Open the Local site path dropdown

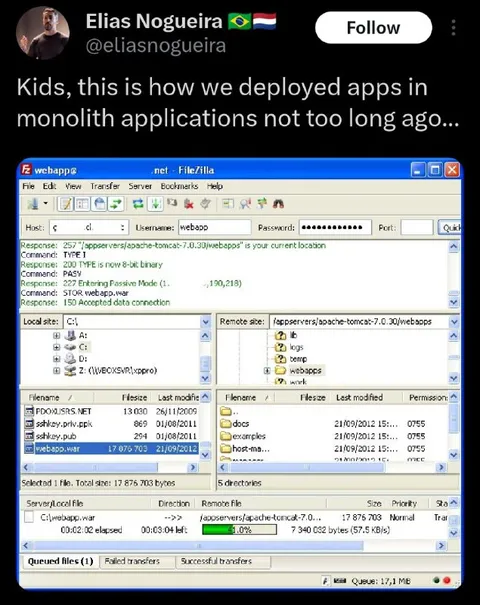205,322
